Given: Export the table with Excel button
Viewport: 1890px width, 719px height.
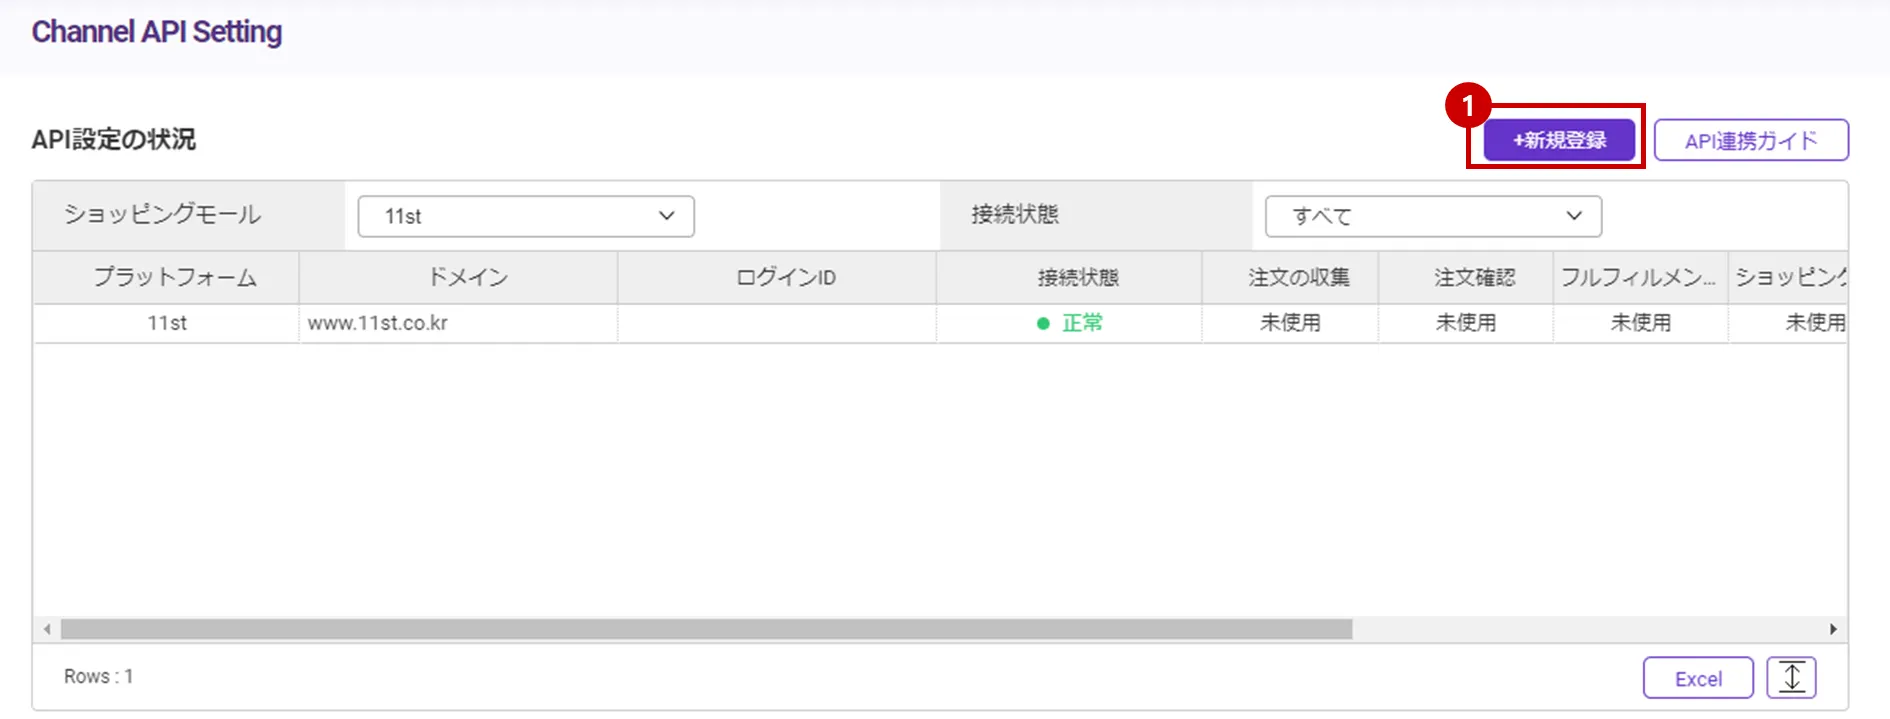Looking at the screenshot, I should pos(1698,678).
